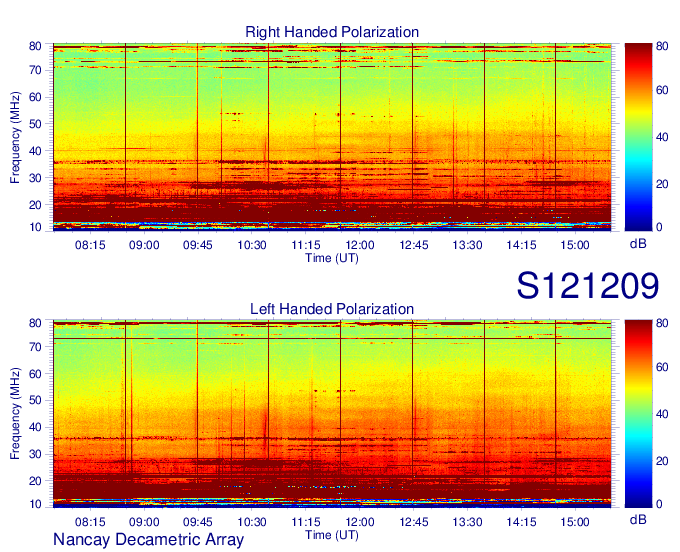Click the 40 dB tick on Right Handed colorbar
The width and height of the screenshot is (680, 552).
tap(662, 137)
